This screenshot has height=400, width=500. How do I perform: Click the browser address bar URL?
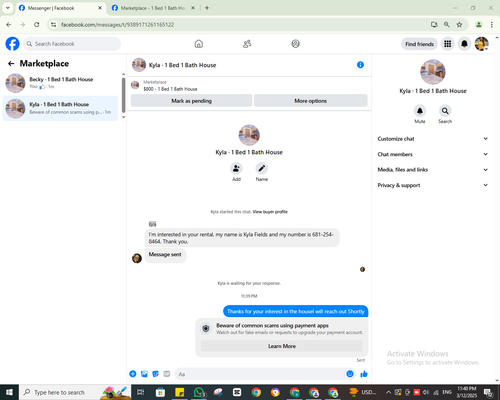tap(117, 24)
